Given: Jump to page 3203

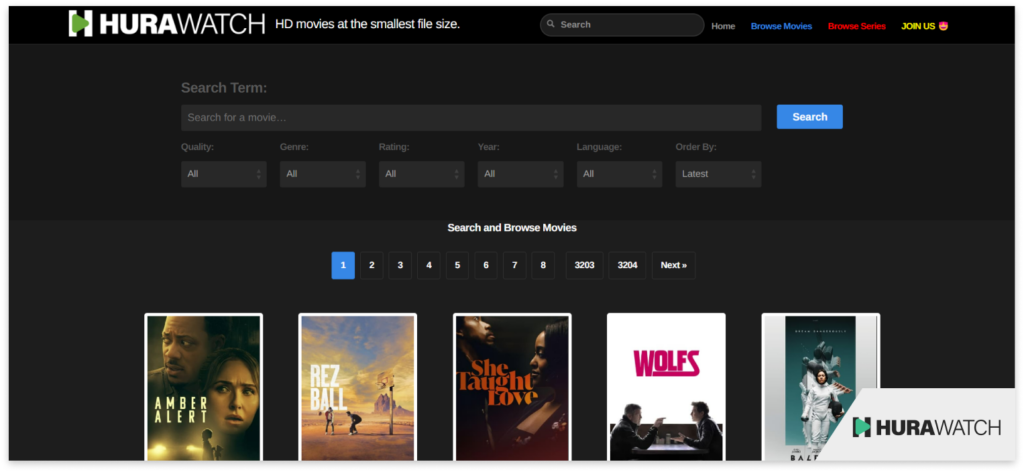Looking at the screenshot, I should (584, 265).
